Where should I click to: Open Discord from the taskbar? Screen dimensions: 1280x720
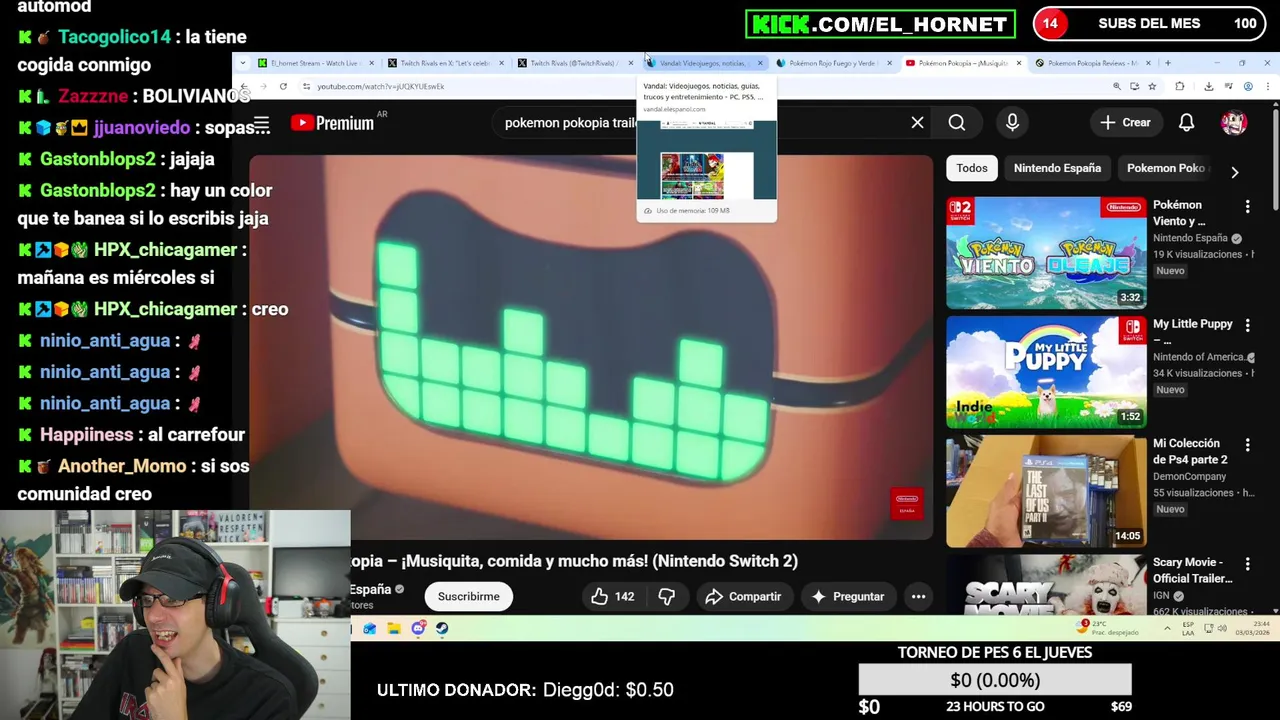(x=418, y=628)
